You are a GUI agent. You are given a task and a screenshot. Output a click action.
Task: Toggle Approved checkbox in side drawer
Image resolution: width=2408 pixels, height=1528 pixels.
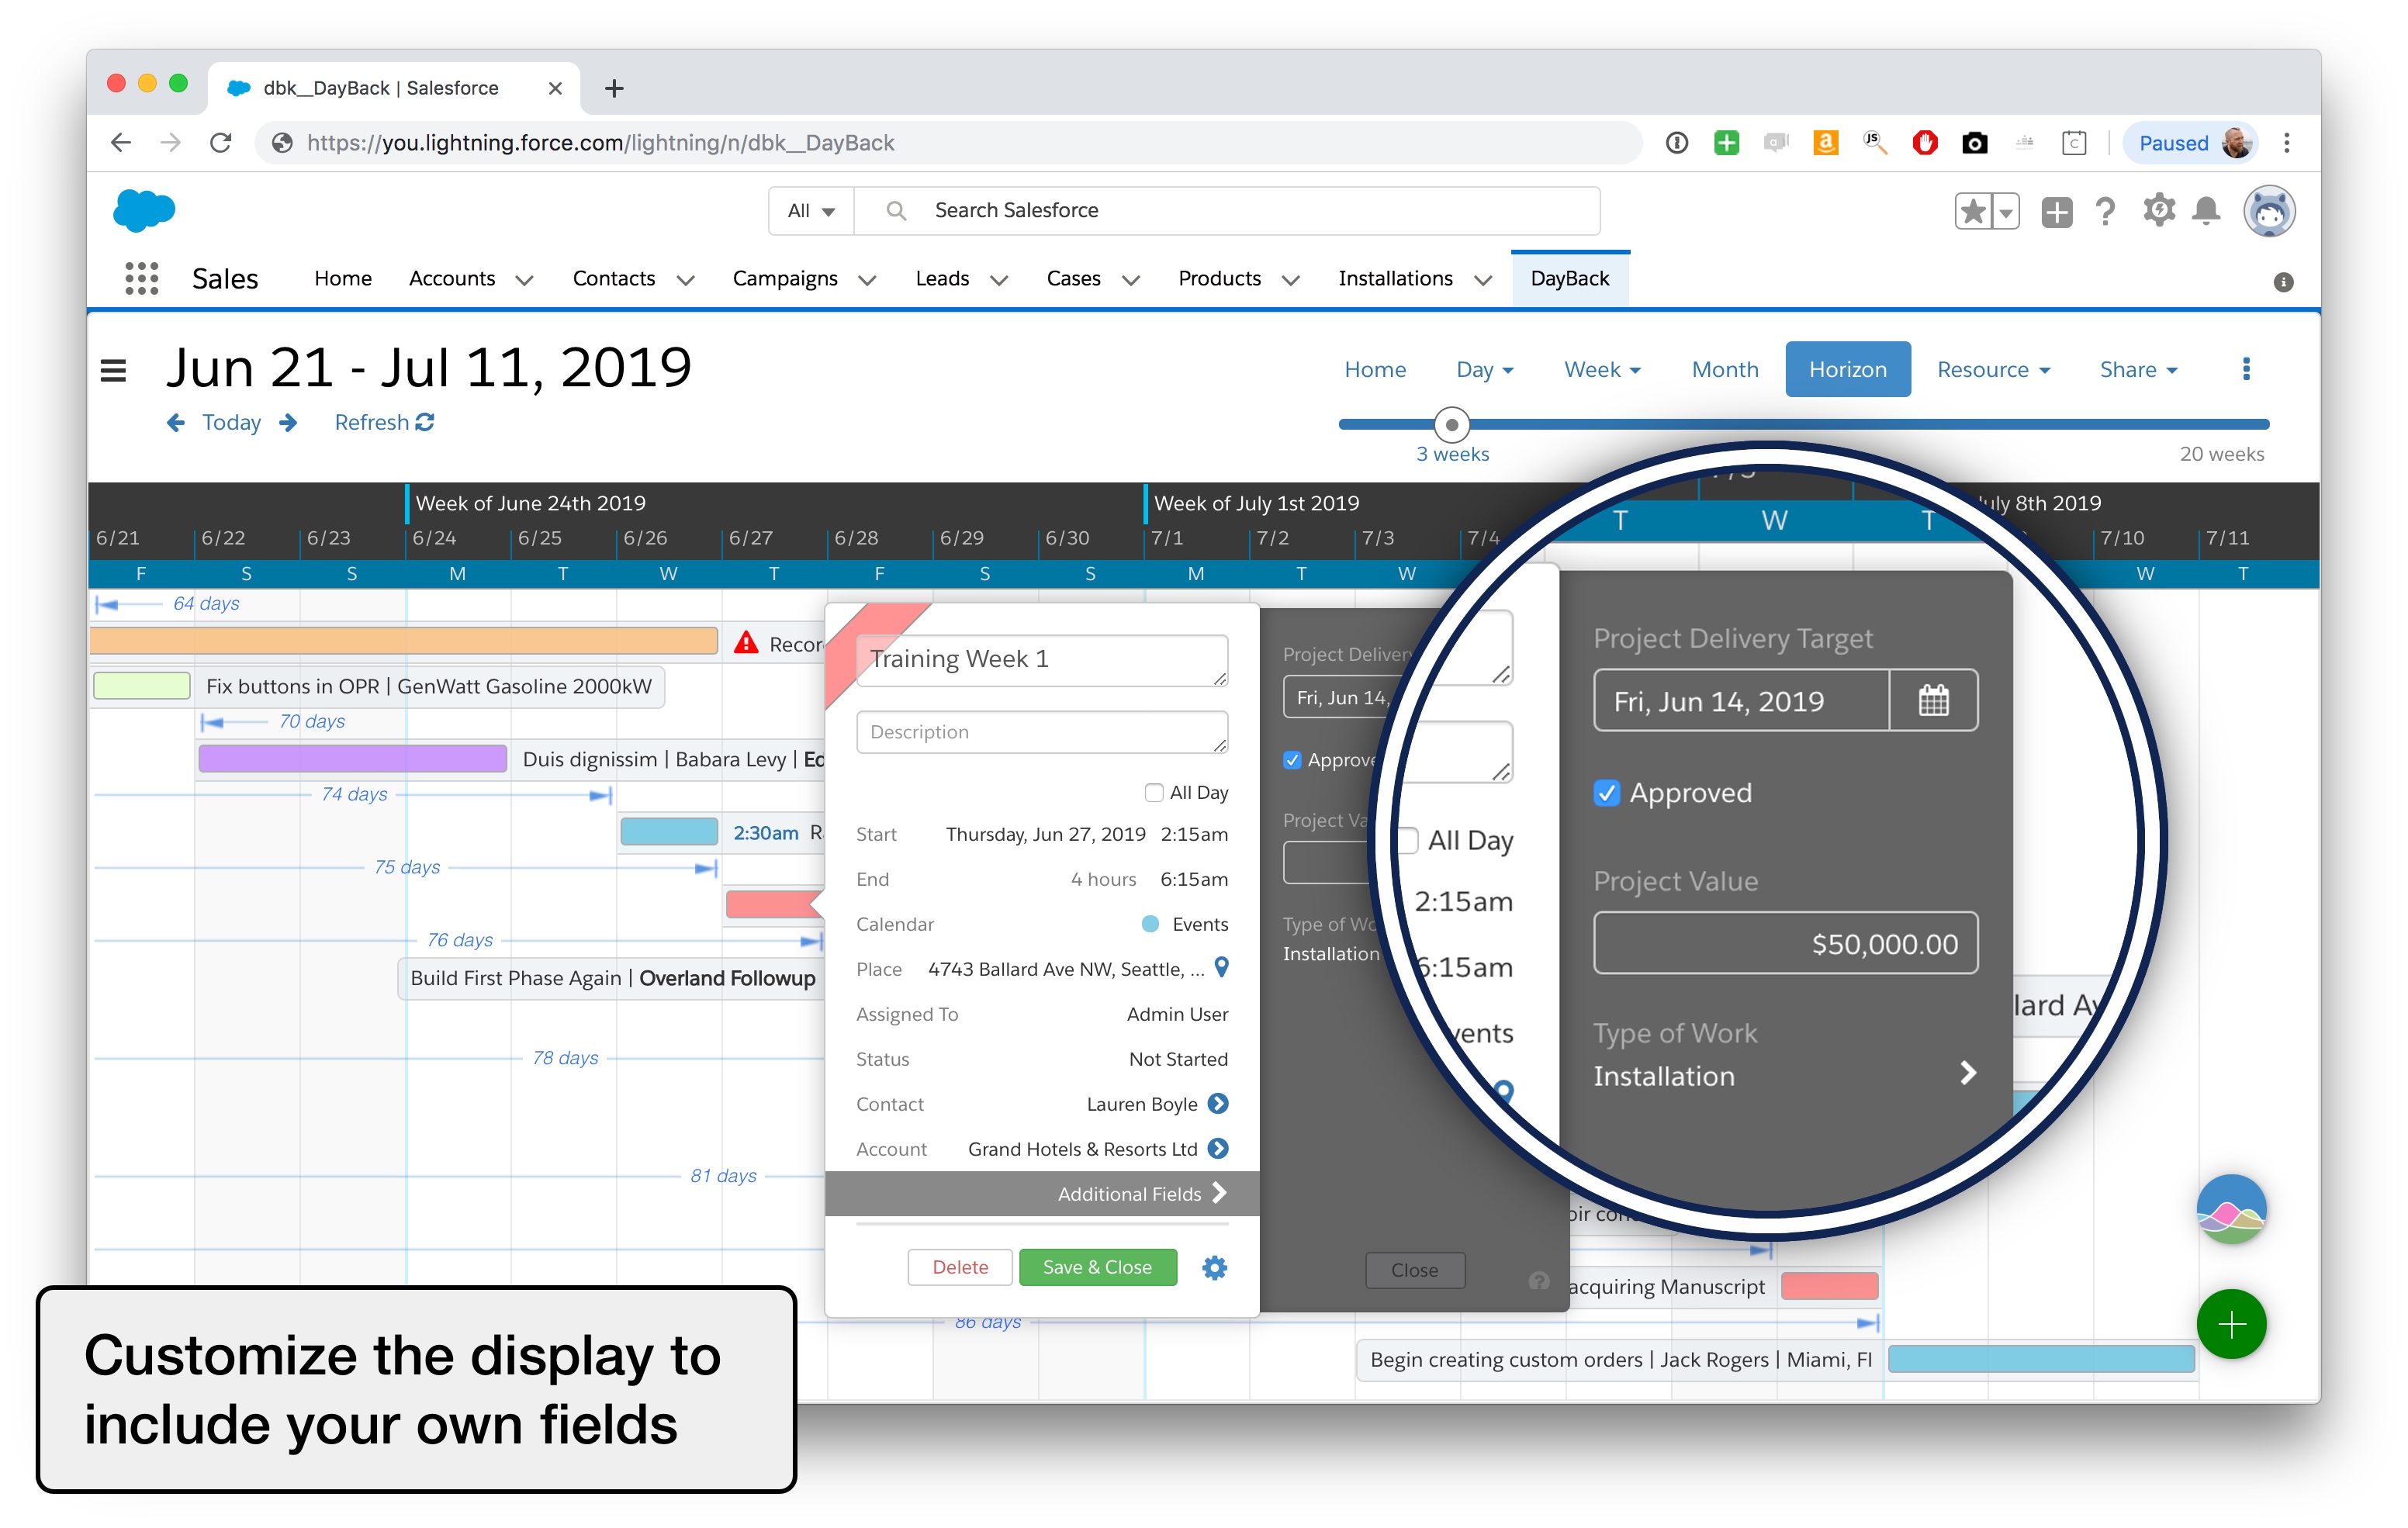(1292, 760)
